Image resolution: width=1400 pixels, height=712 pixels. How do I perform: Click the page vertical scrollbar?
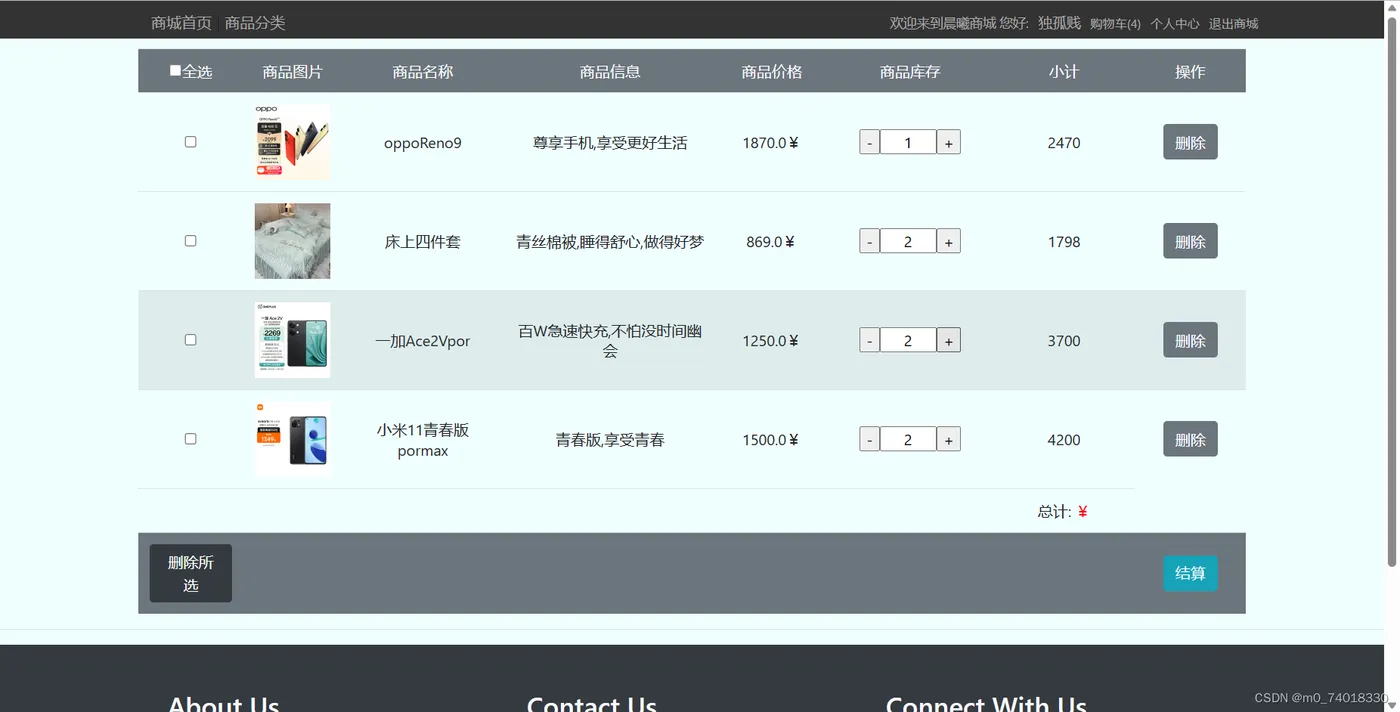click(1391, 290)
